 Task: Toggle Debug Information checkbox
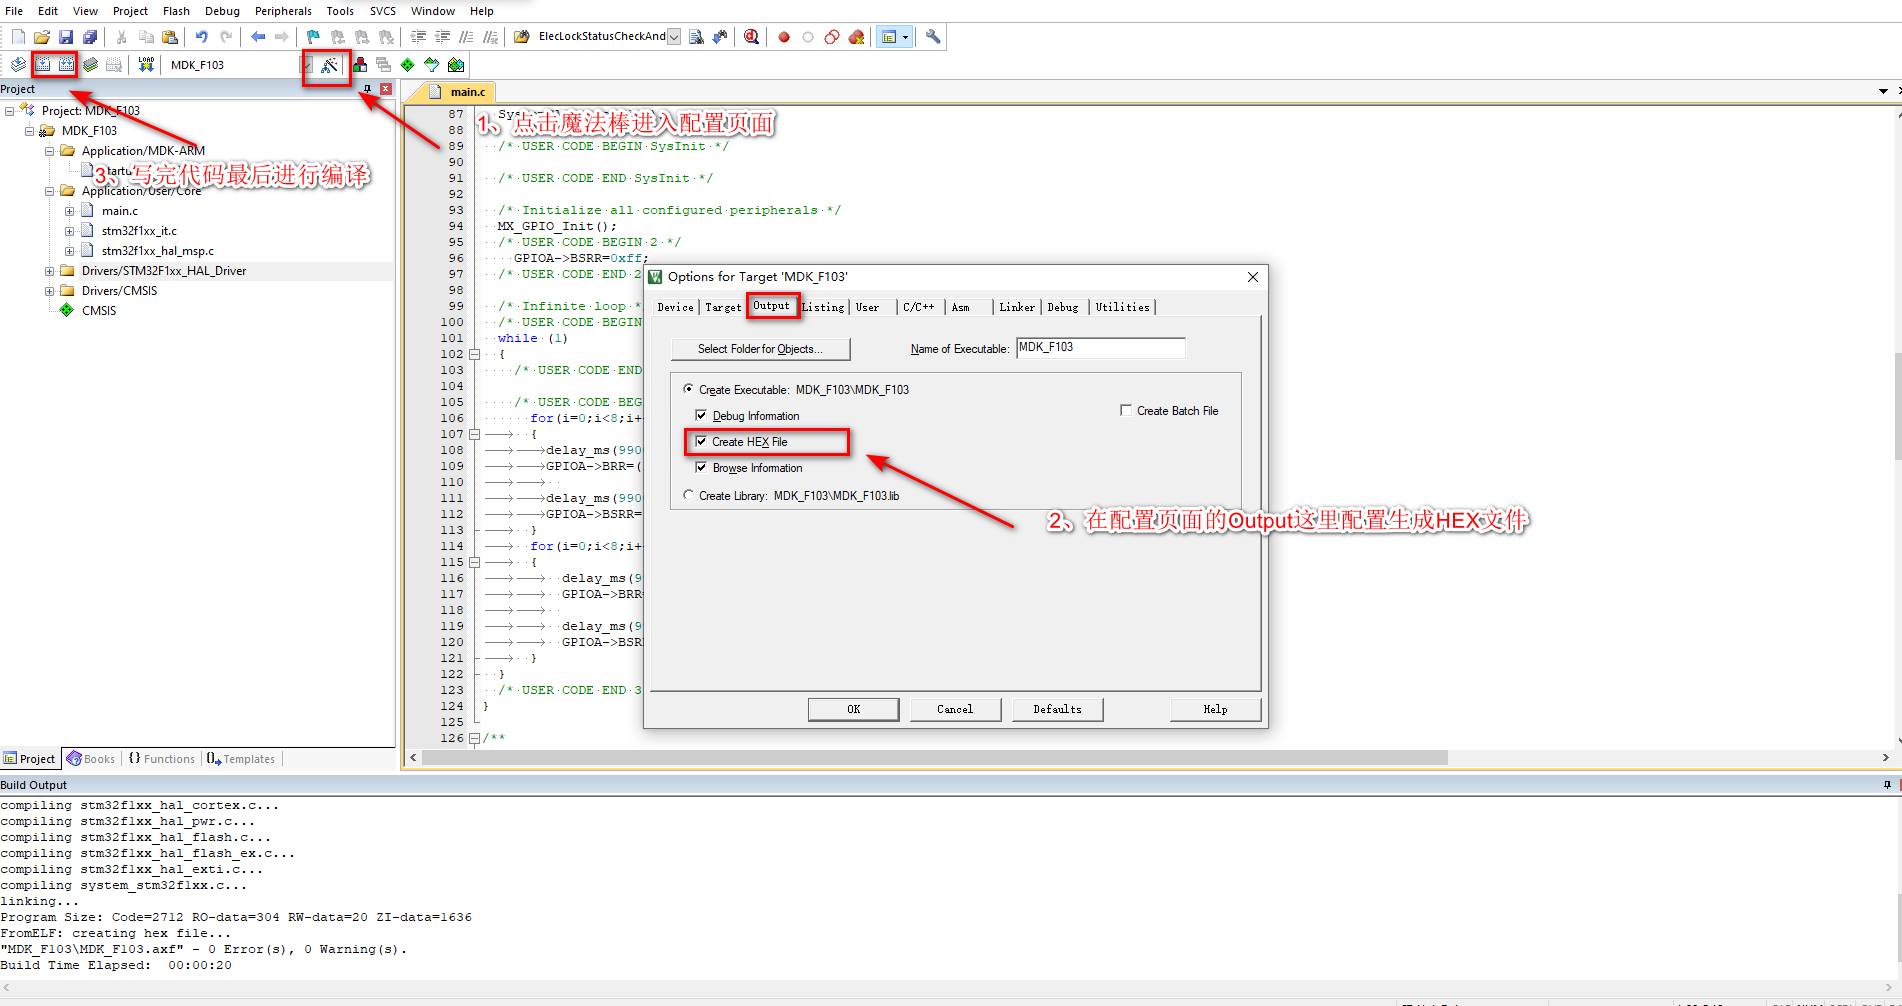click(701, 415)
